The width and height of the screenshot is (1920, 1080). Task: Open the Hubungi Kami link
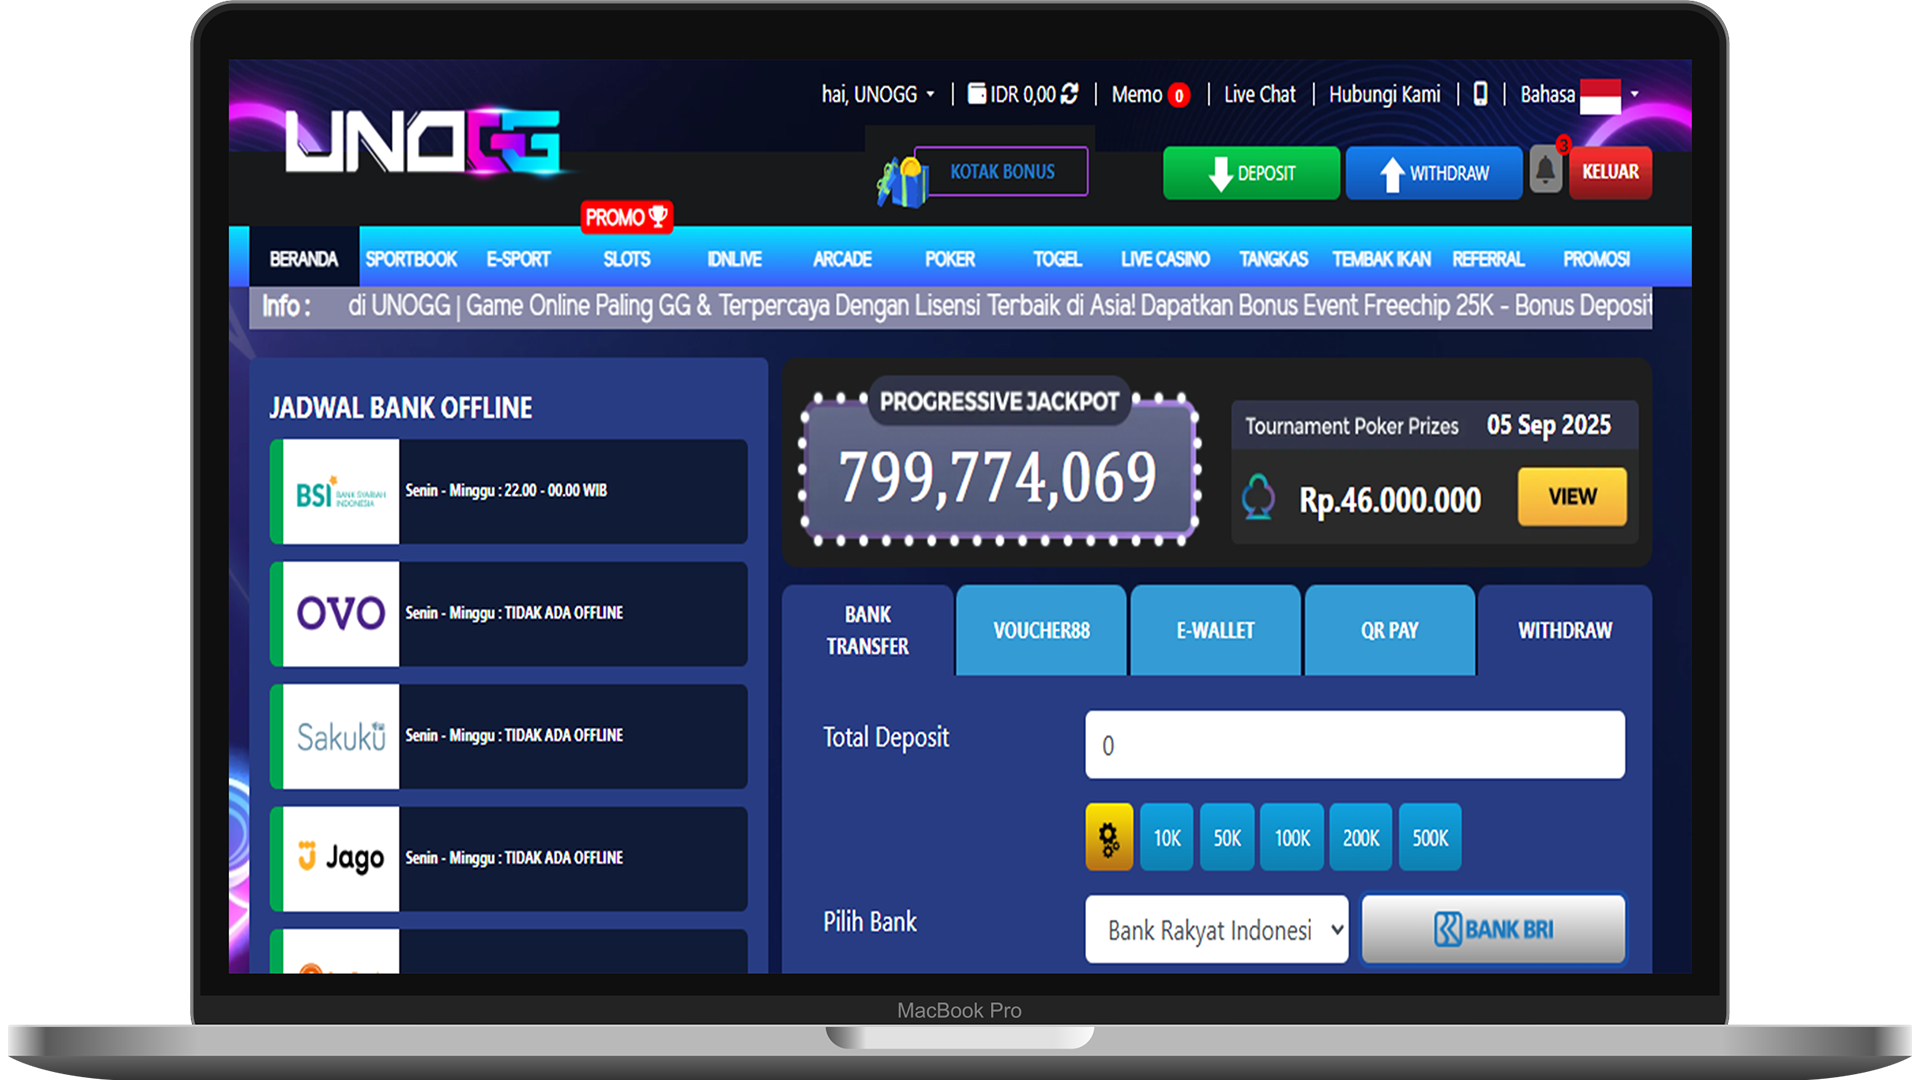coord(1384,94)
